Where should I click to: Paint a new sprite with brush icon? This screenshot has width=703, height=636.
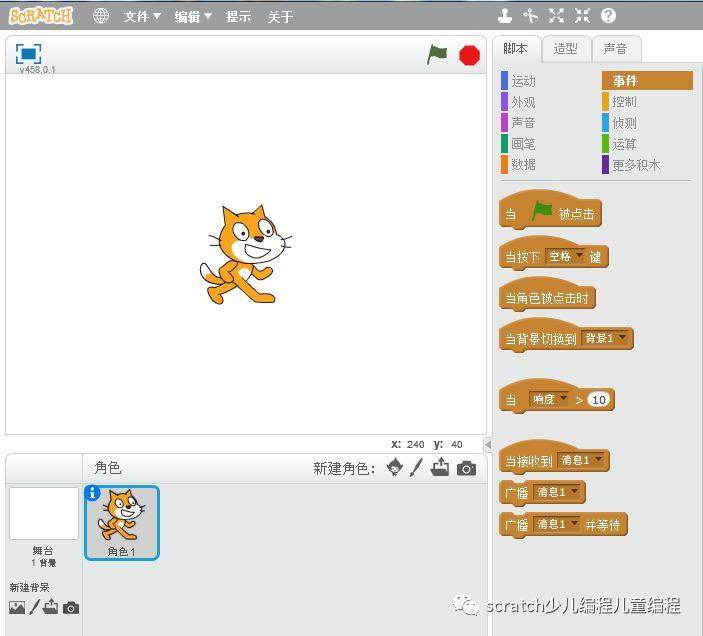pyautogui.click(x=416, y=467)
